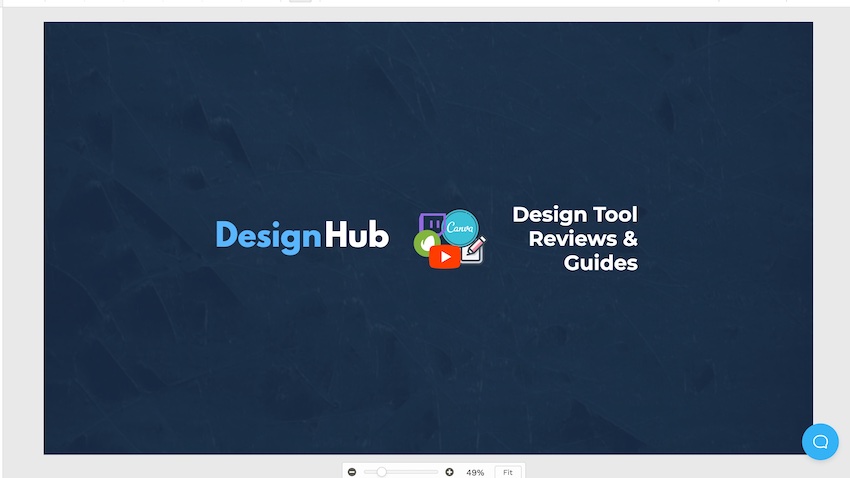
Task: Fit the canvas with the Fit button
Action: [508, 472]
